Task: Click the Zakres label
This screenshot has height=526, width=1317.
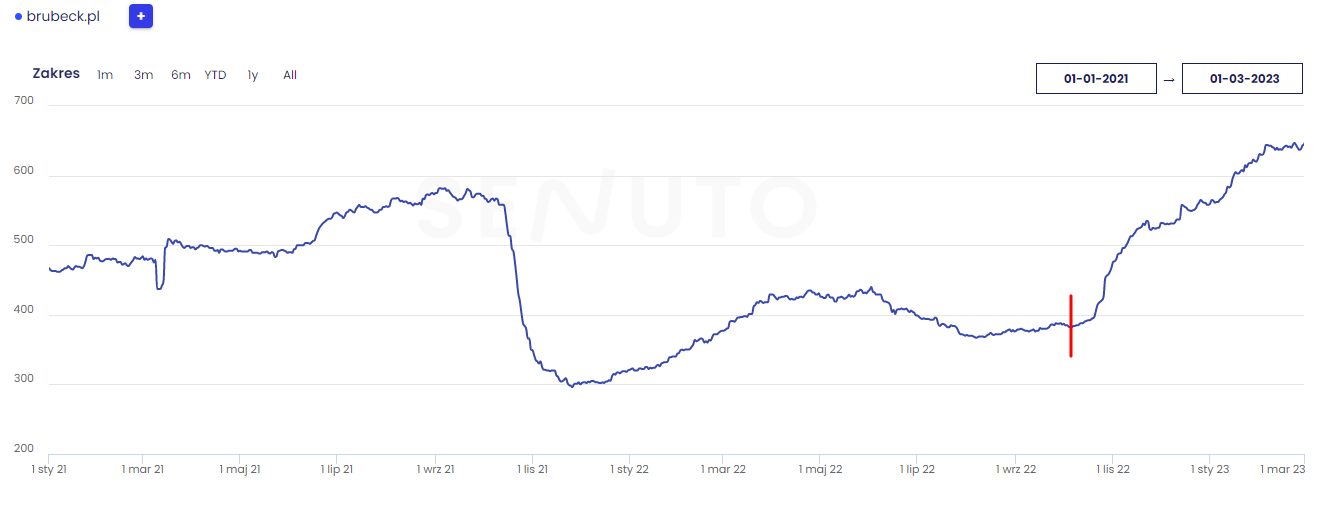Action: pyautogui.click(x=56, y=74)
